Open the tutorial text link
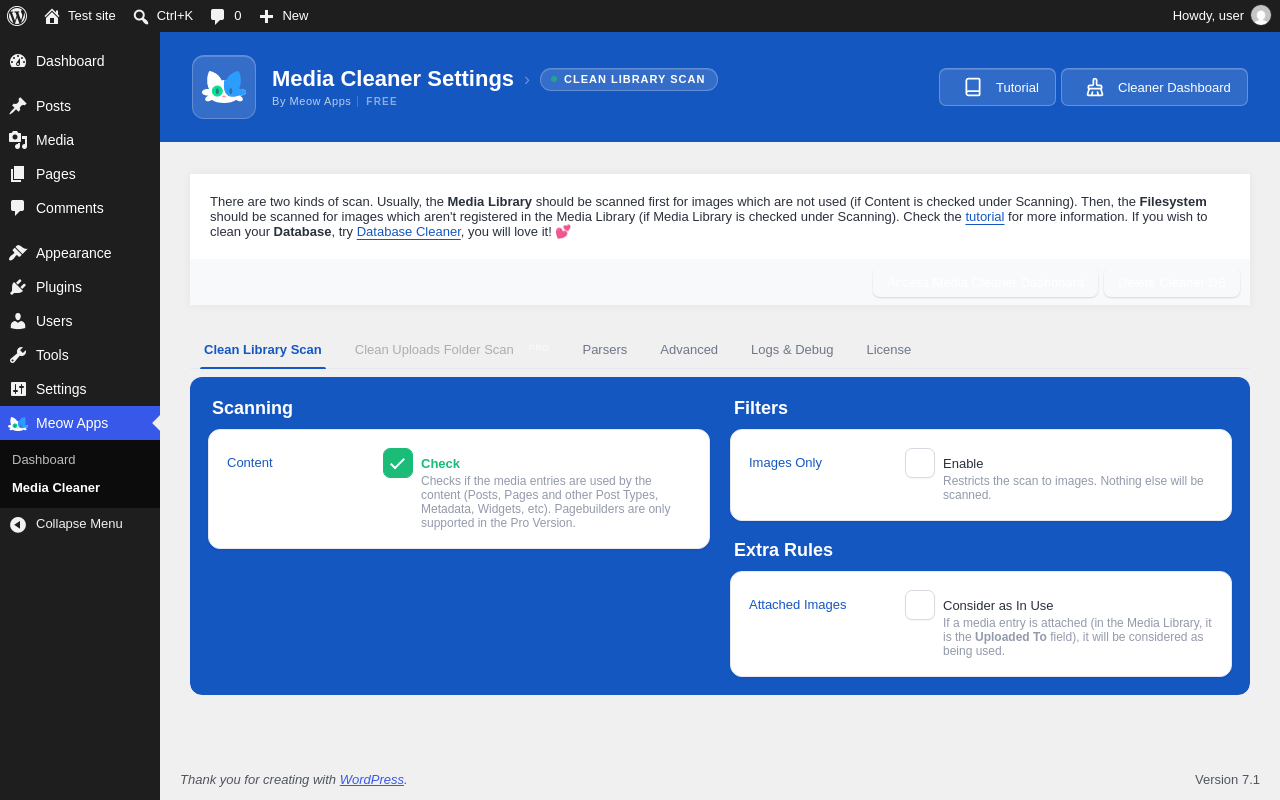The image size is (1280, 800). click(985, 216)
